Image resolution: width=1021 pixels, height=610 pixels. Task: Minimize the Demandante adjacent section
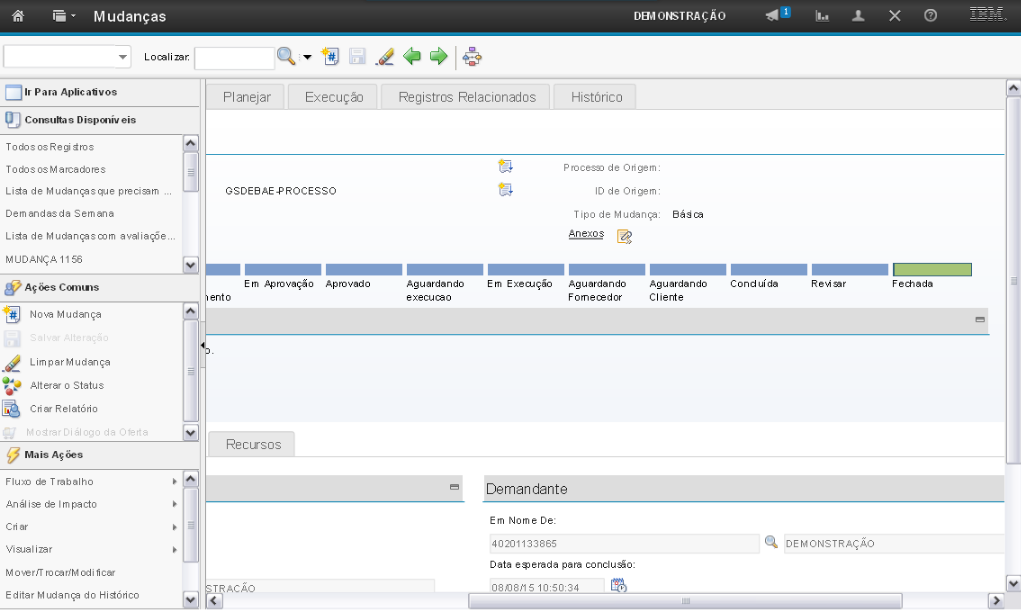click(455, 487)
